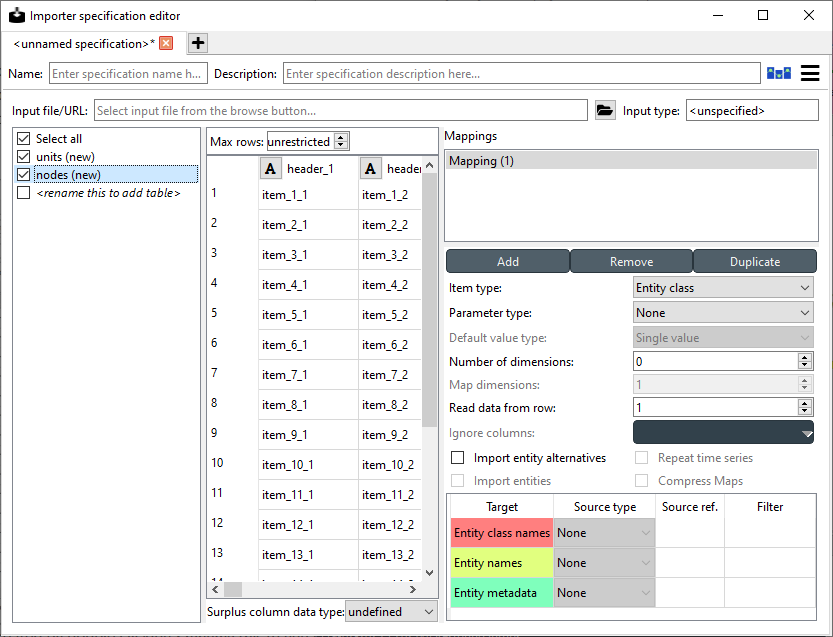The image size is (833, 637).
Task: Click the header_1 column header
Action: (308, 169)
